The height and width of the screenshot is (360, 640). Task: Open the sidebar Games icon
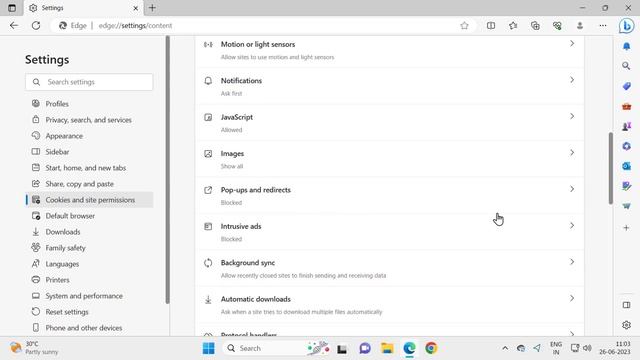click(x=626, y=127)
